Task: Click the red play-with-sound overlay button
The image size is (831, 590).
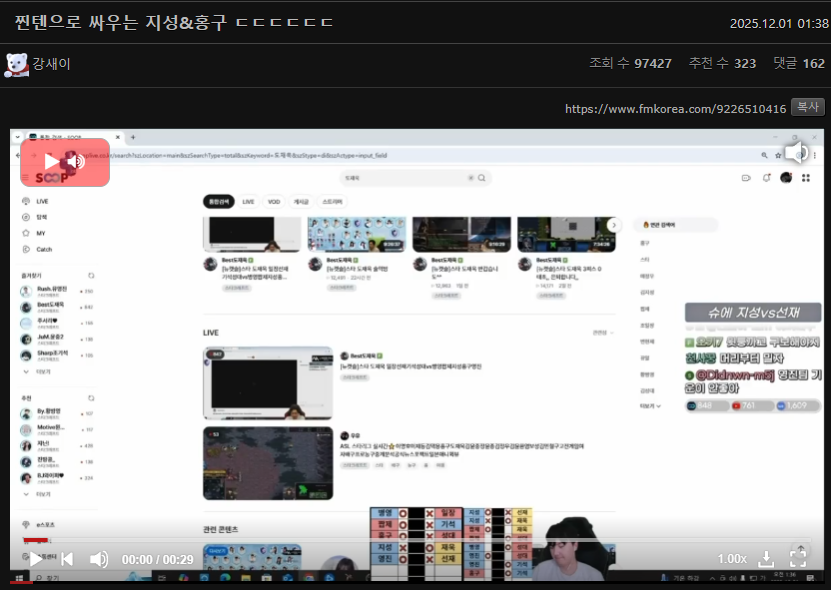Action: (65, 162)
